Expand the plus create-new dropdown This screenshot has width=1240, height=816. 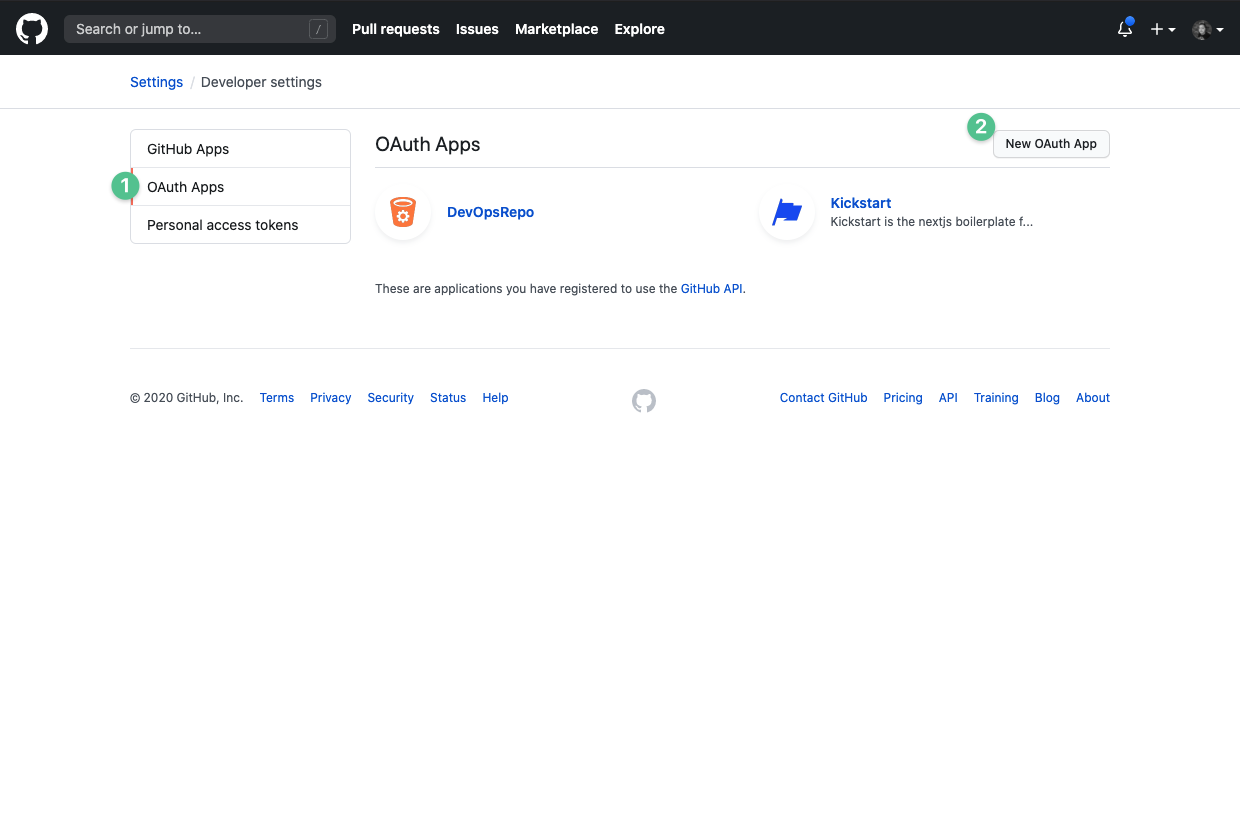[1163, 29]
